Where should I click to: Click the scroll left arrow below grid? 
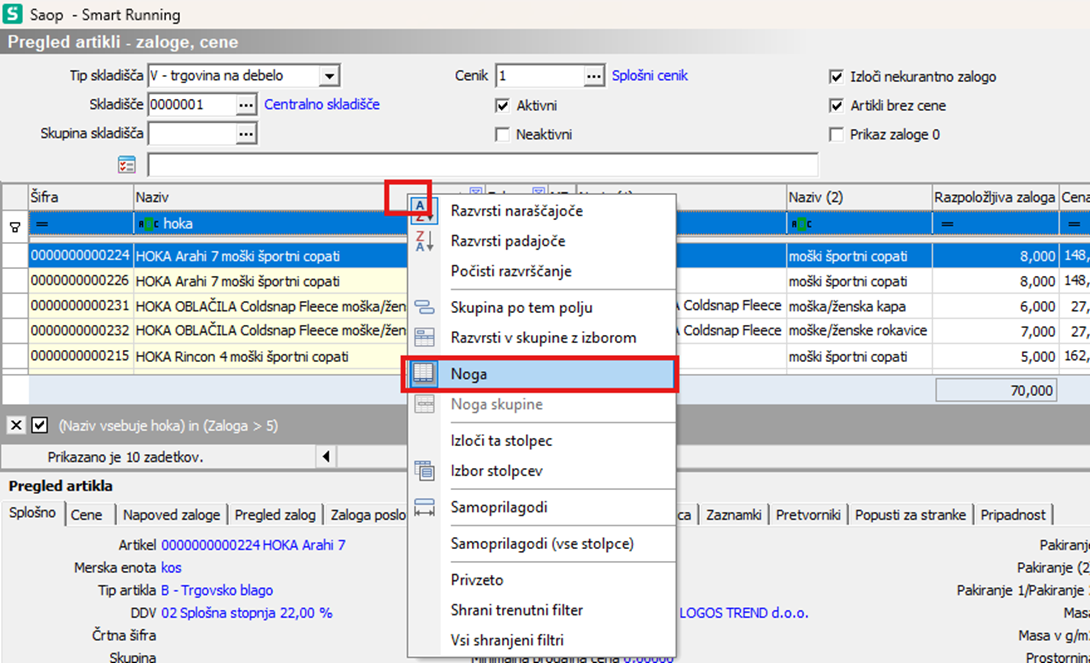[326, 457]
